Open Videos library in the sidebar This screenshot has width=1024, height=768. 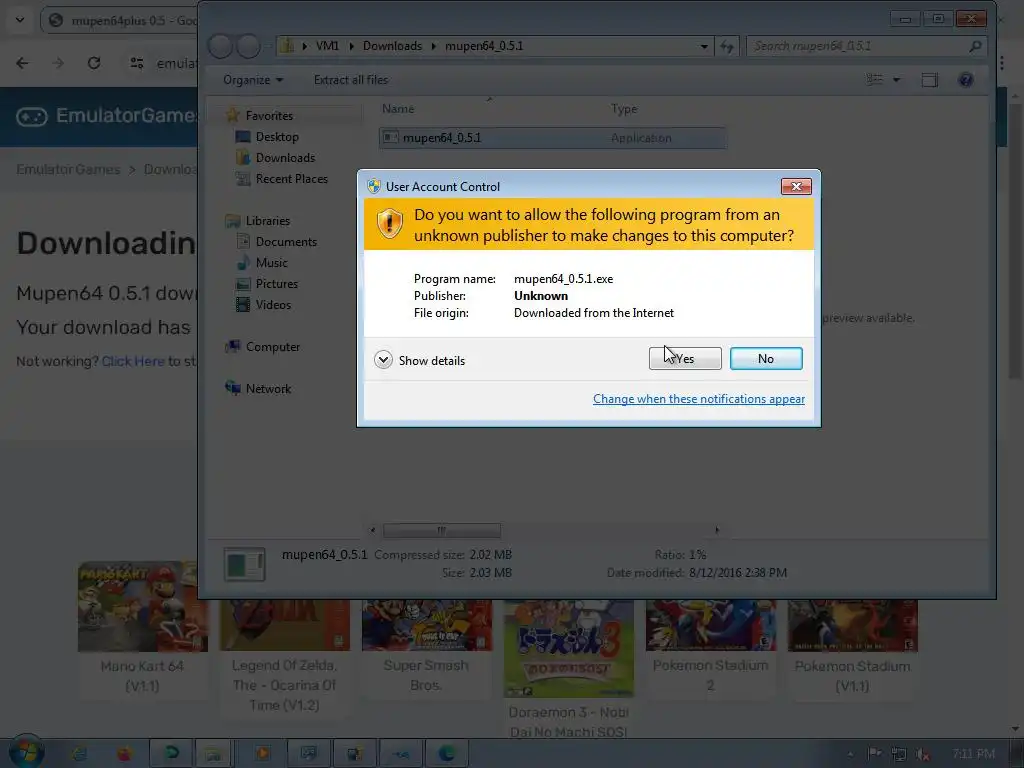click(274, 304)
